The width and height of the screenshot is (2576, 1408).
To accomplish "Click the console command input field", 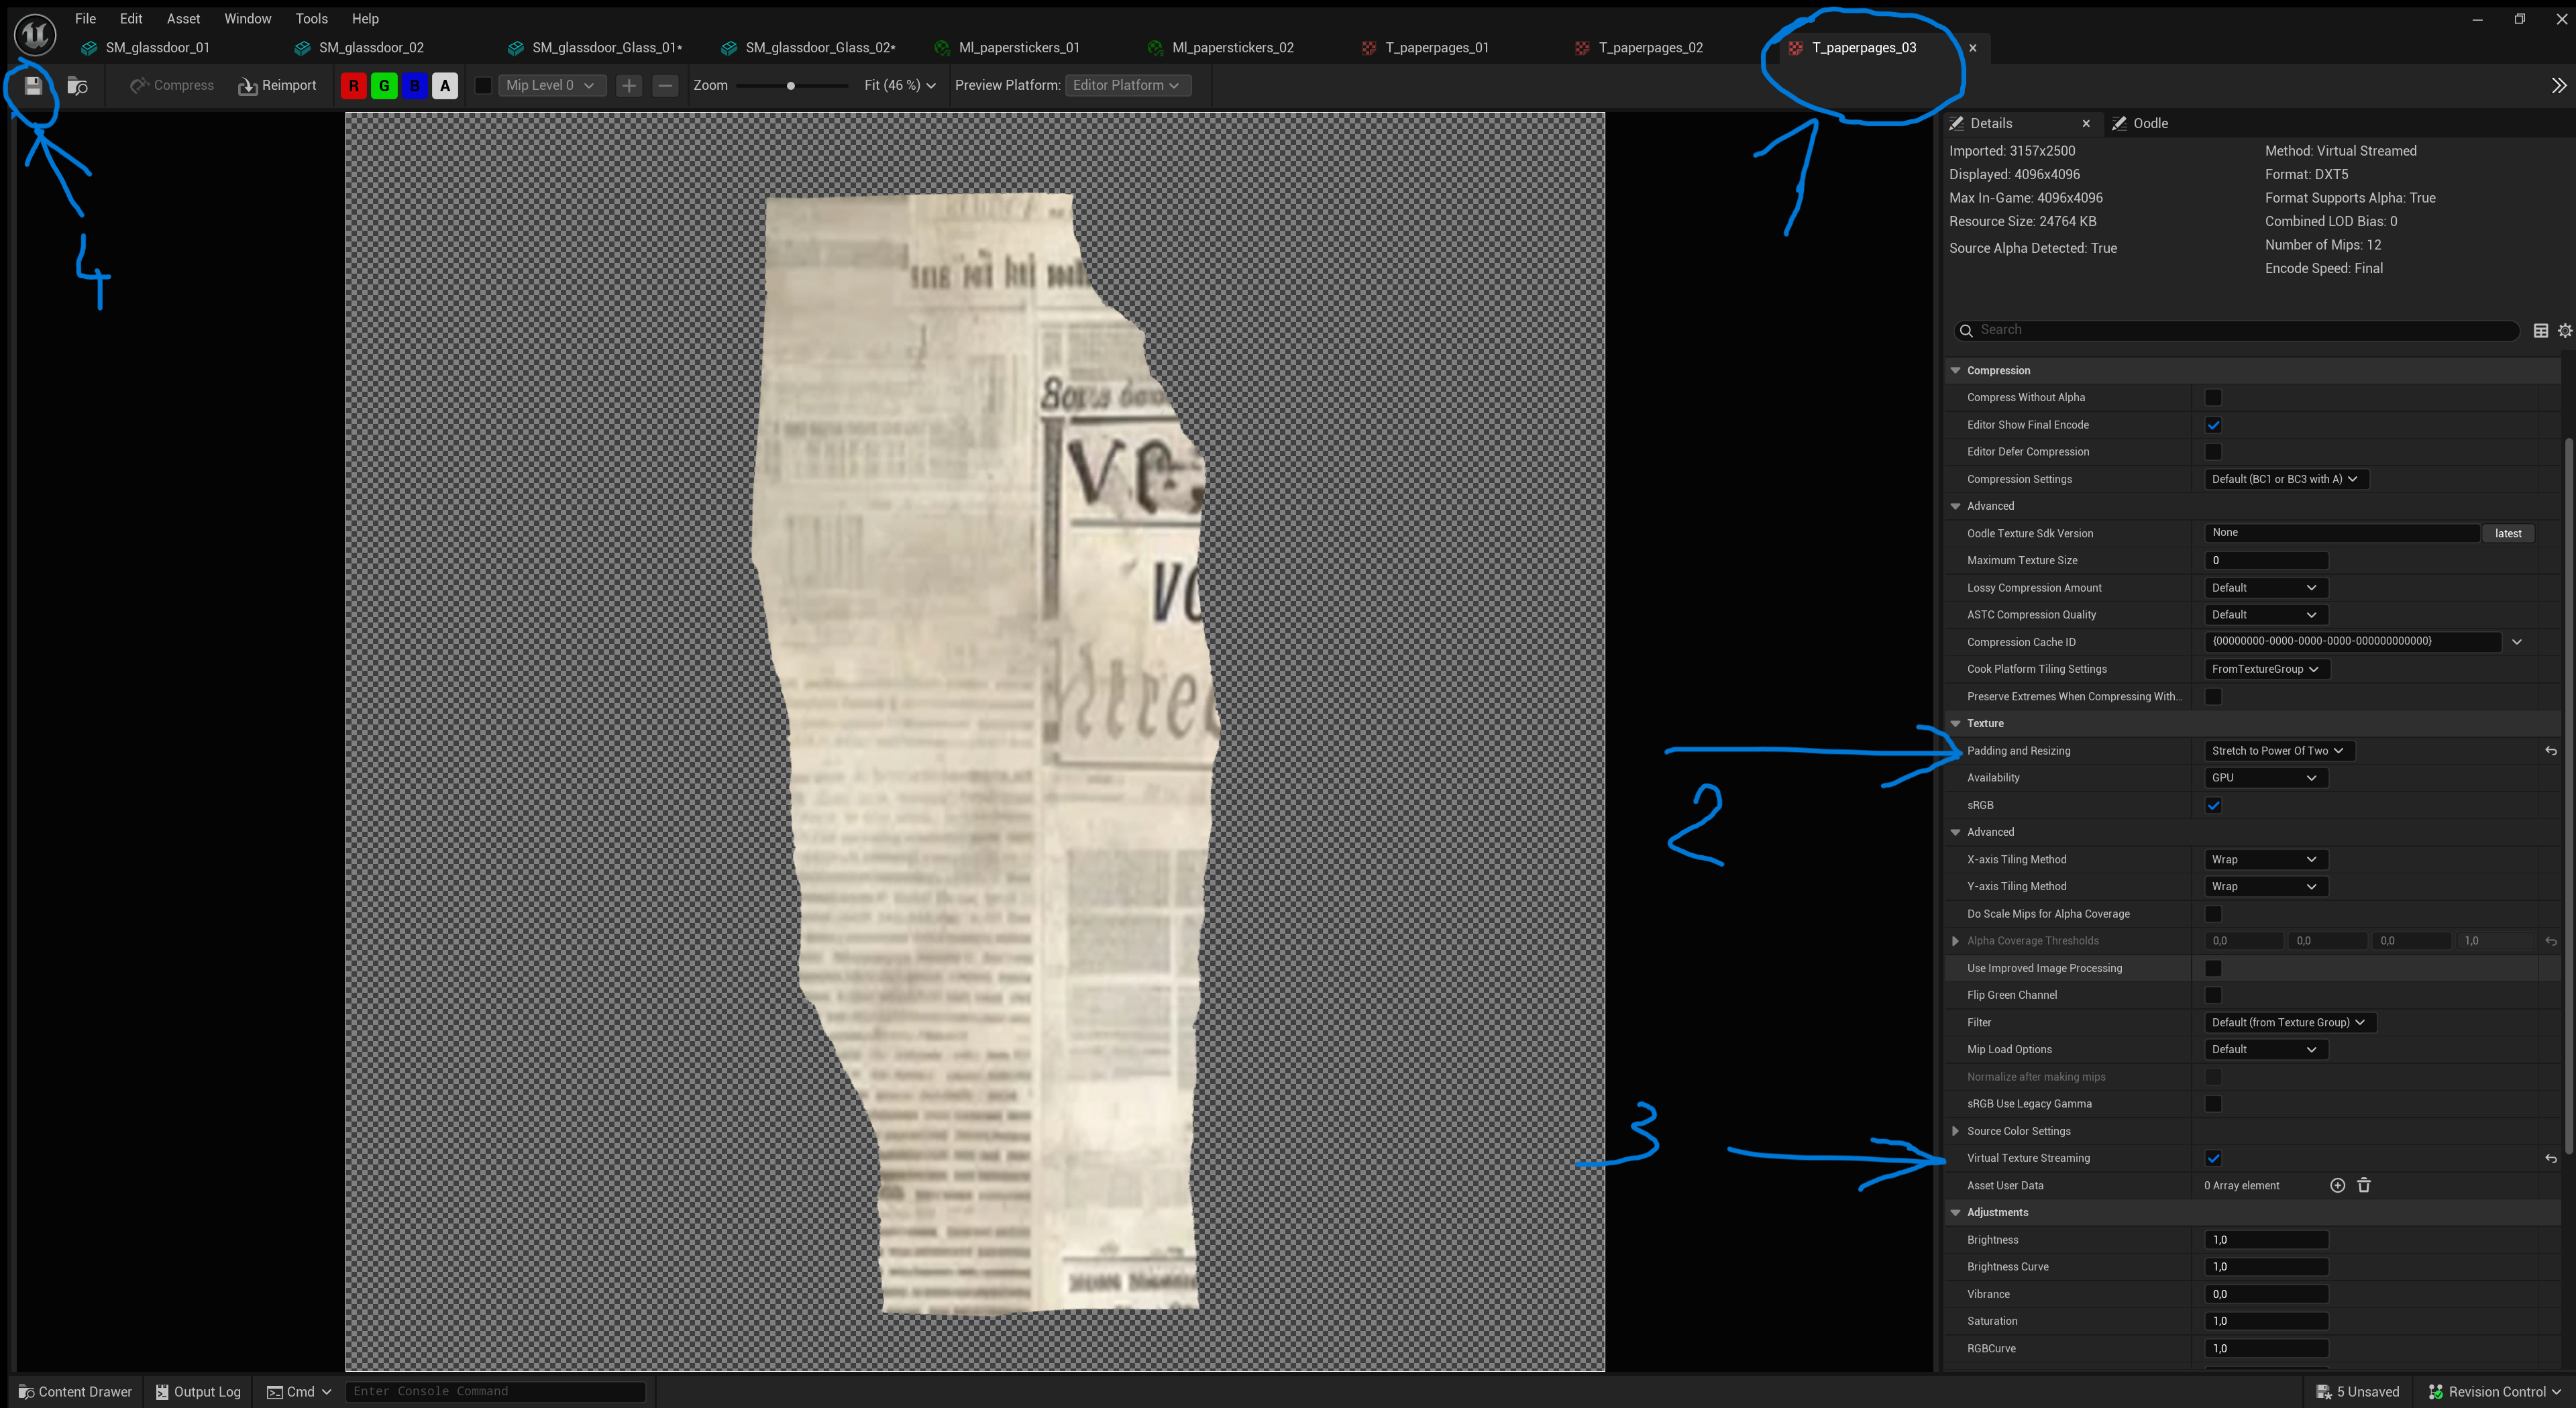I will pyautogui.click(x=495, y=1390).
